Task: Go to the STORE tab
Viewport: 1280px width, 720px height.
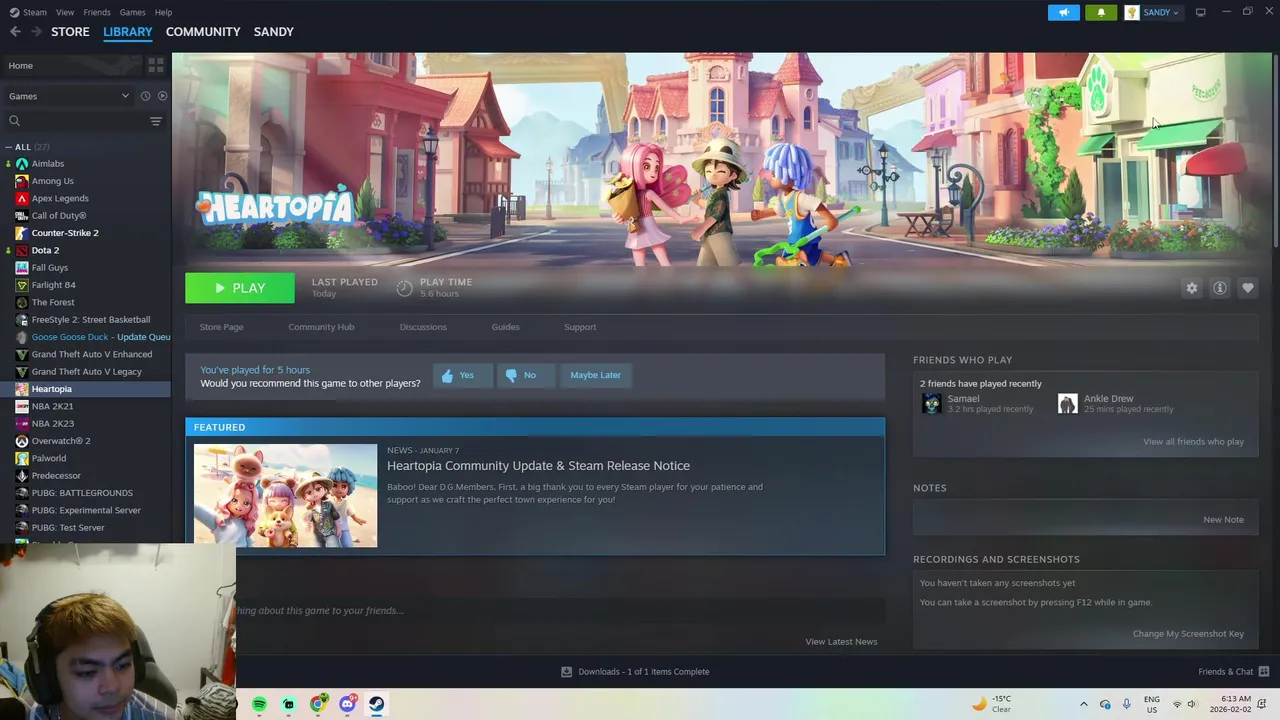Action: pyautogui.click(x=70, y=32)
